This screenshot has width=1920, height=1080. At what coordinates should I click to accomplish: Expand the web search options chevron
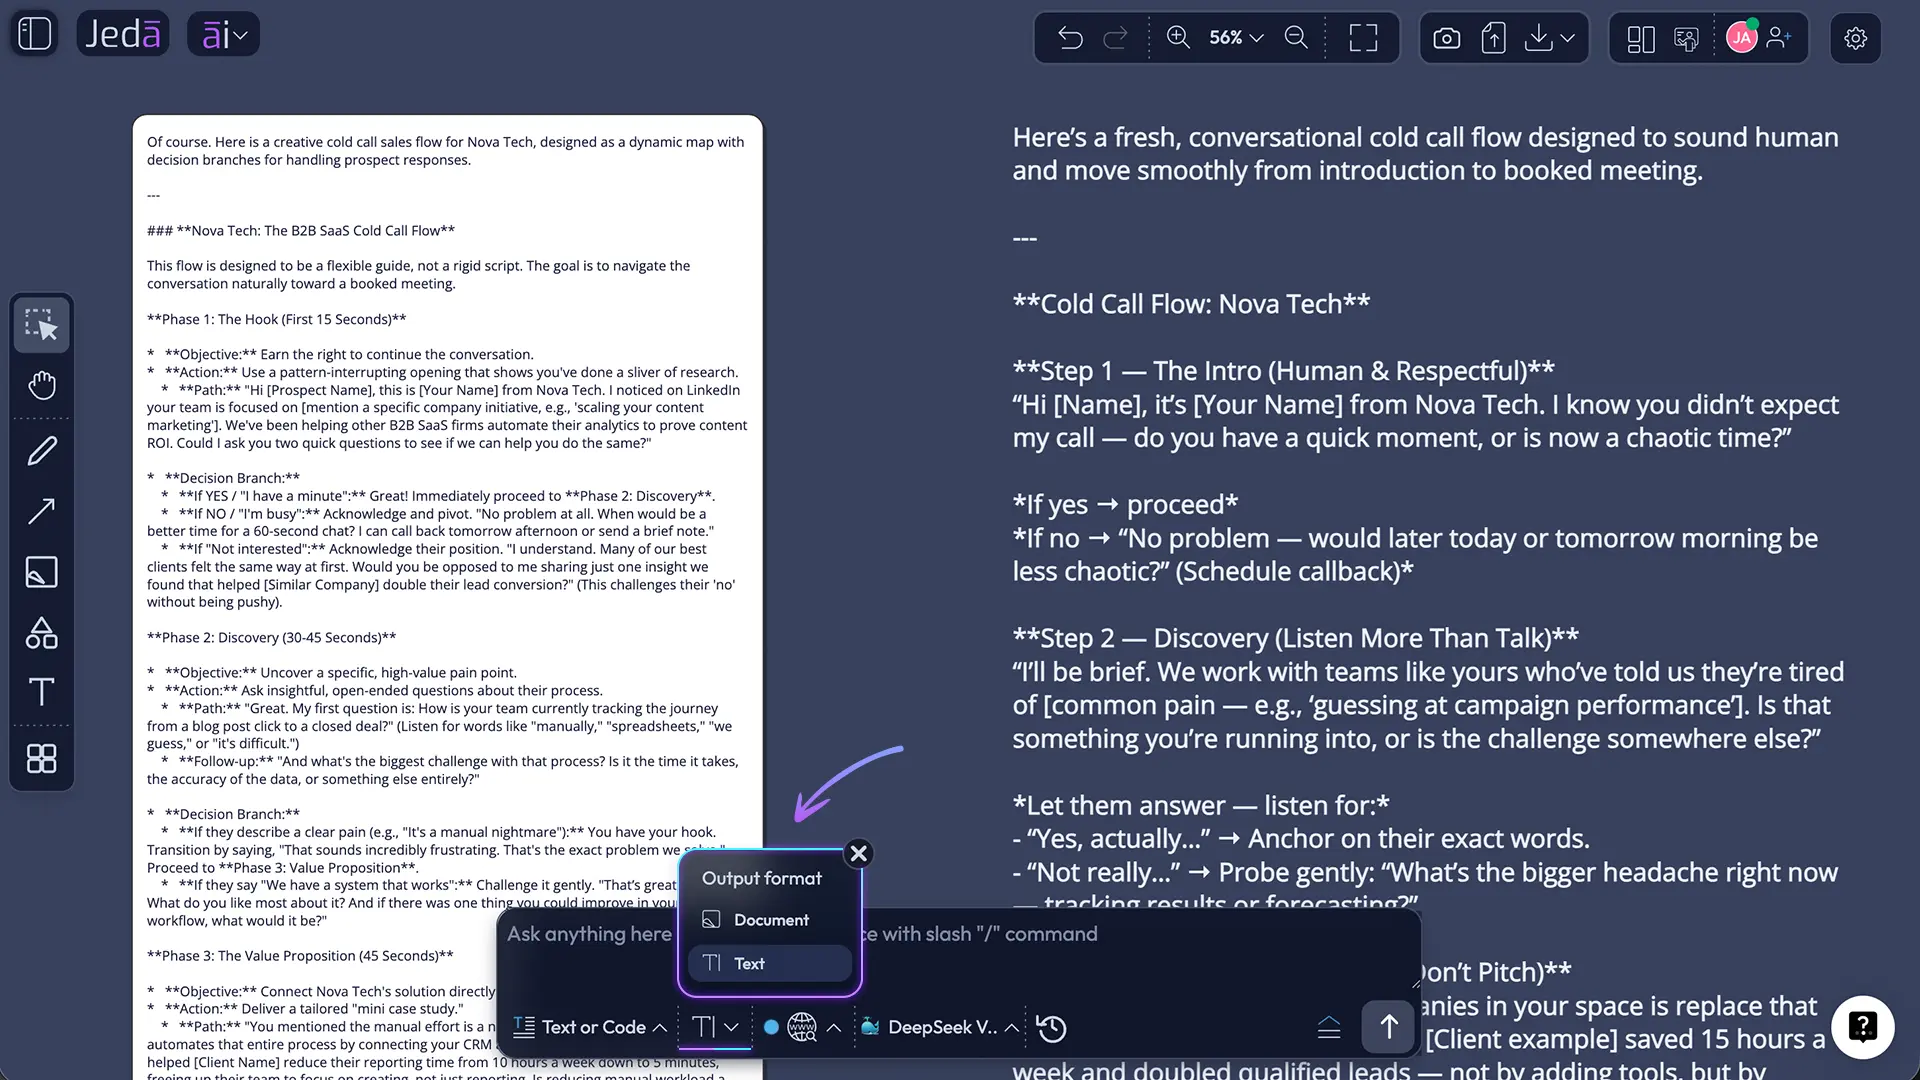[833, 1027]
